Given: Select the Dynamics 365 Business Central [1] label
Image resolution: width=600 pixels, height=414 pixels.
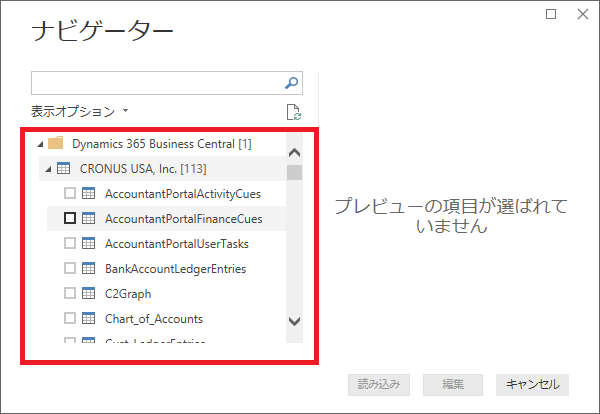Looking at the screenshot, I should 162,144.
